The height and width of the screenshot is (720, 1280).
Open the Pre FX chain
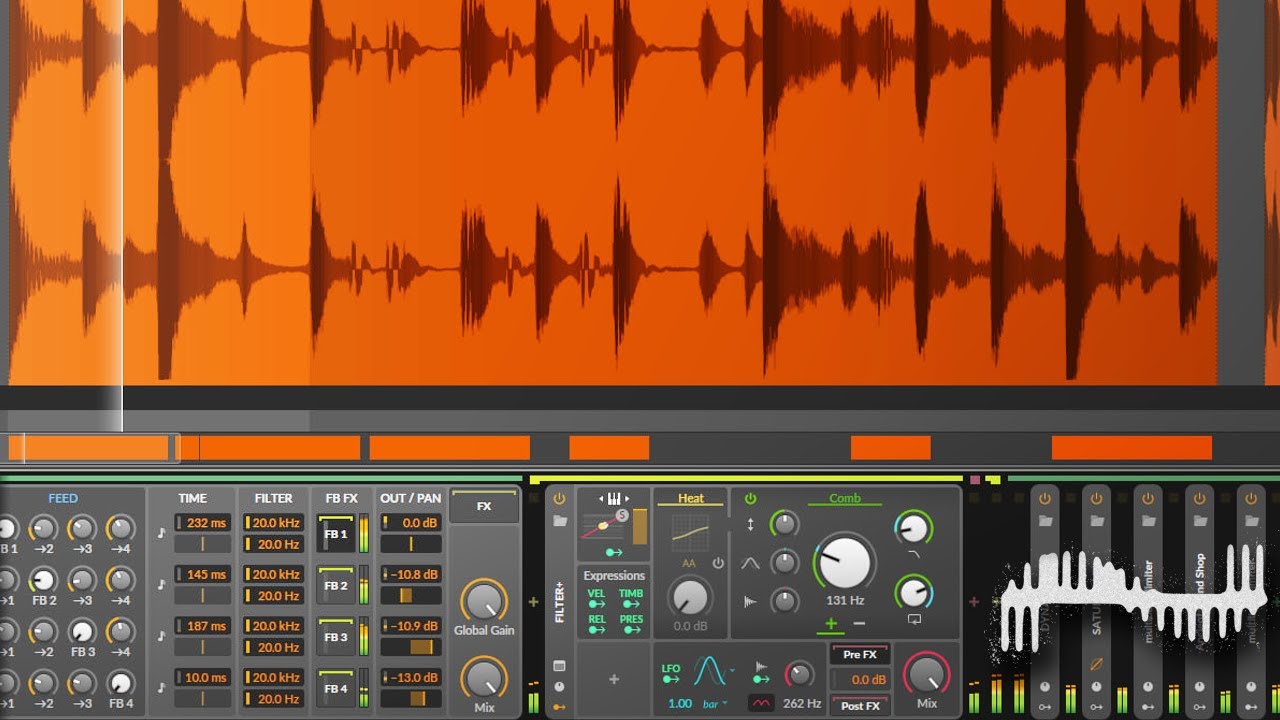click(x=860, y=655)
